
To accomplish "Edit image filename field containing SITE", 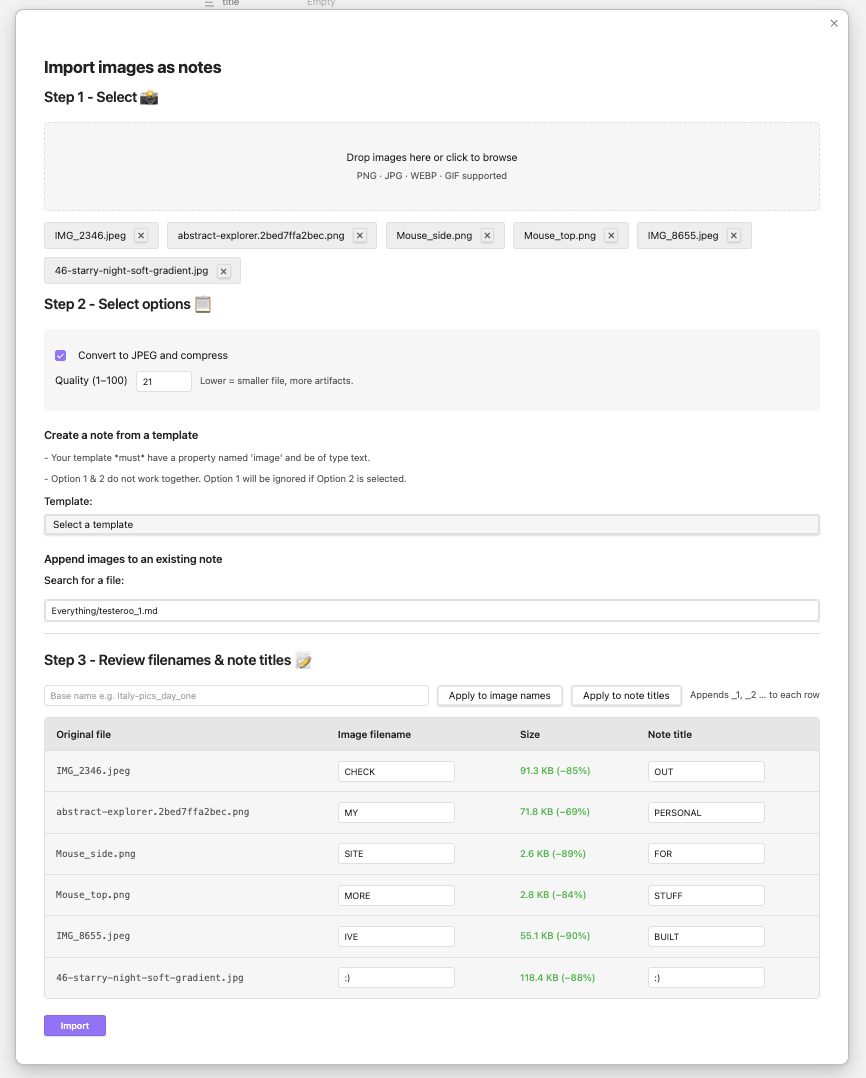I will coord(396,854).
